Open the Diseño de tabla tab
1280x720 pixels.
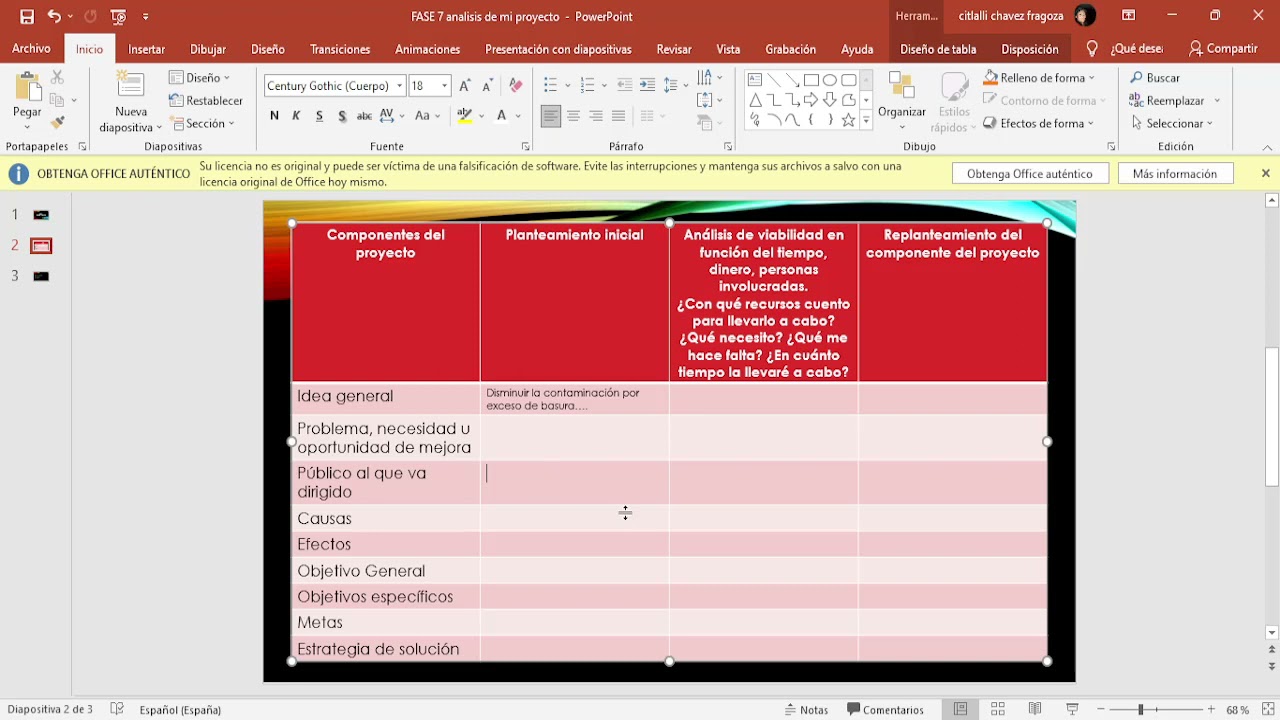pyautogui.click(x=938, y=49)
